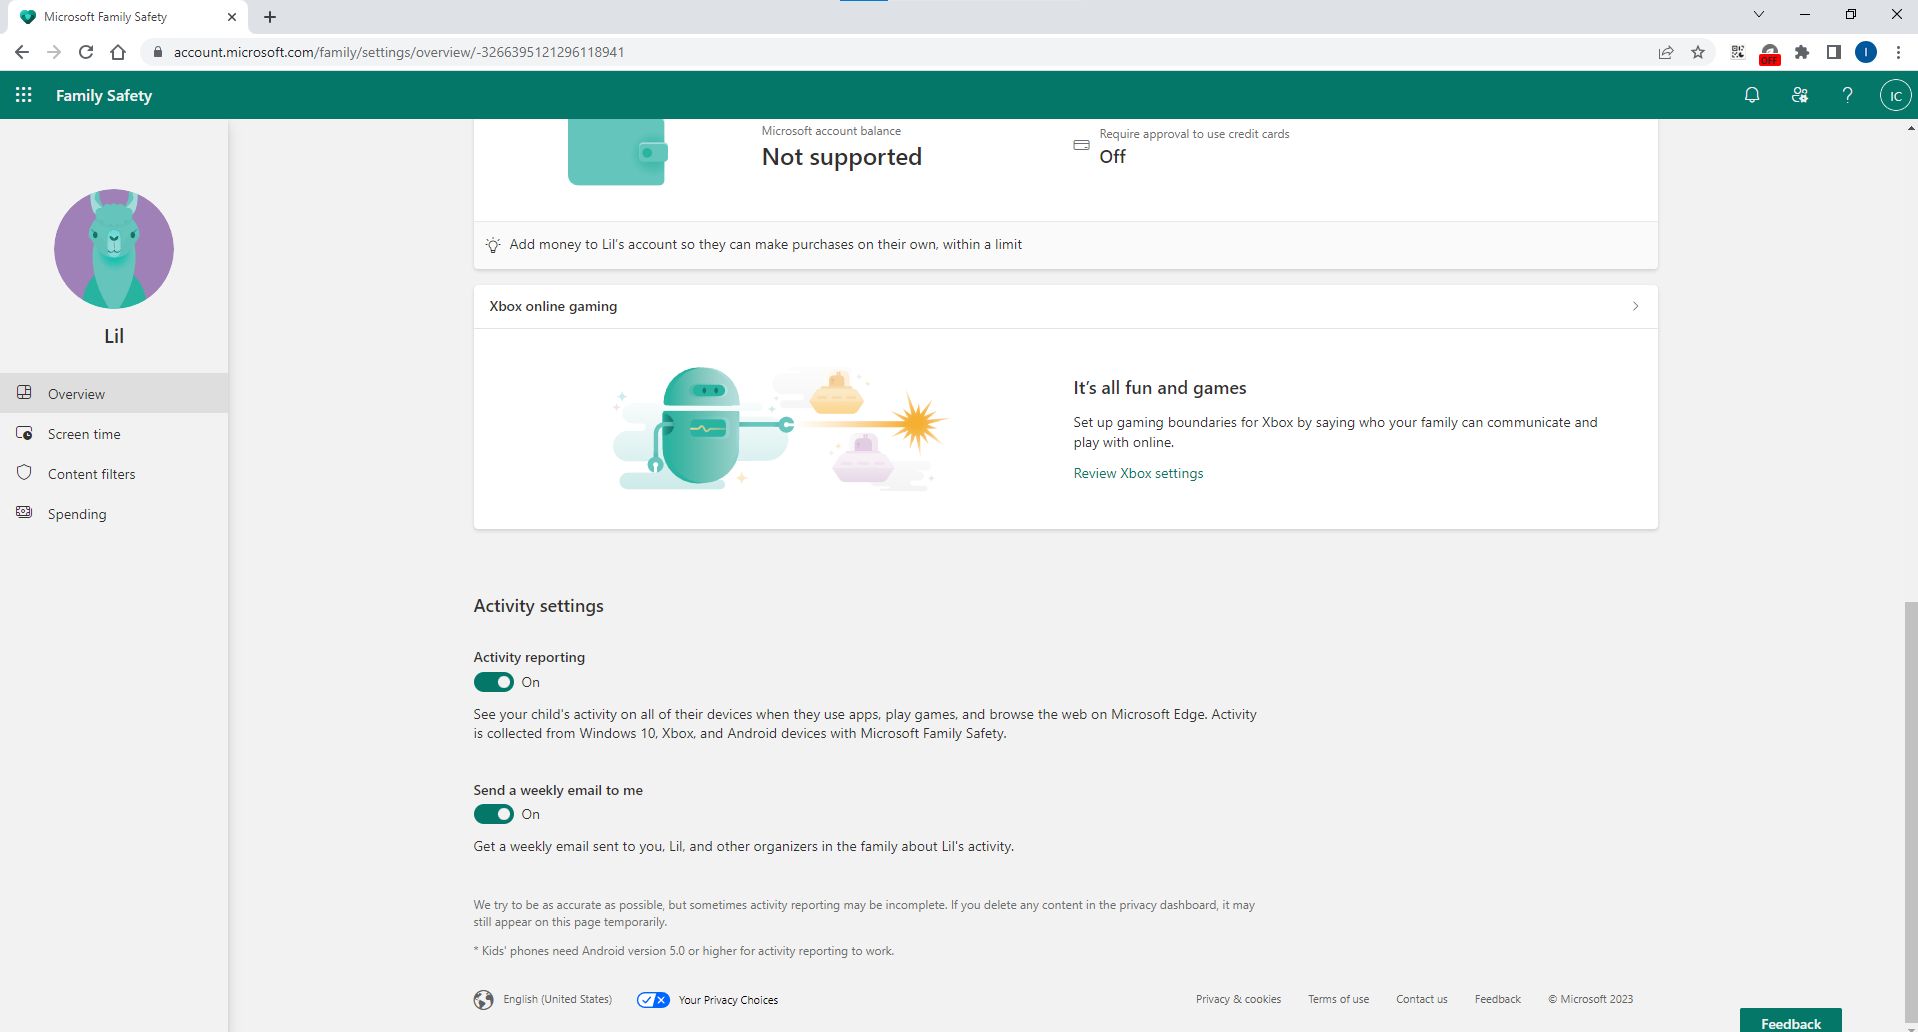Click the 'Activity settings' heading

pos(538,606)
